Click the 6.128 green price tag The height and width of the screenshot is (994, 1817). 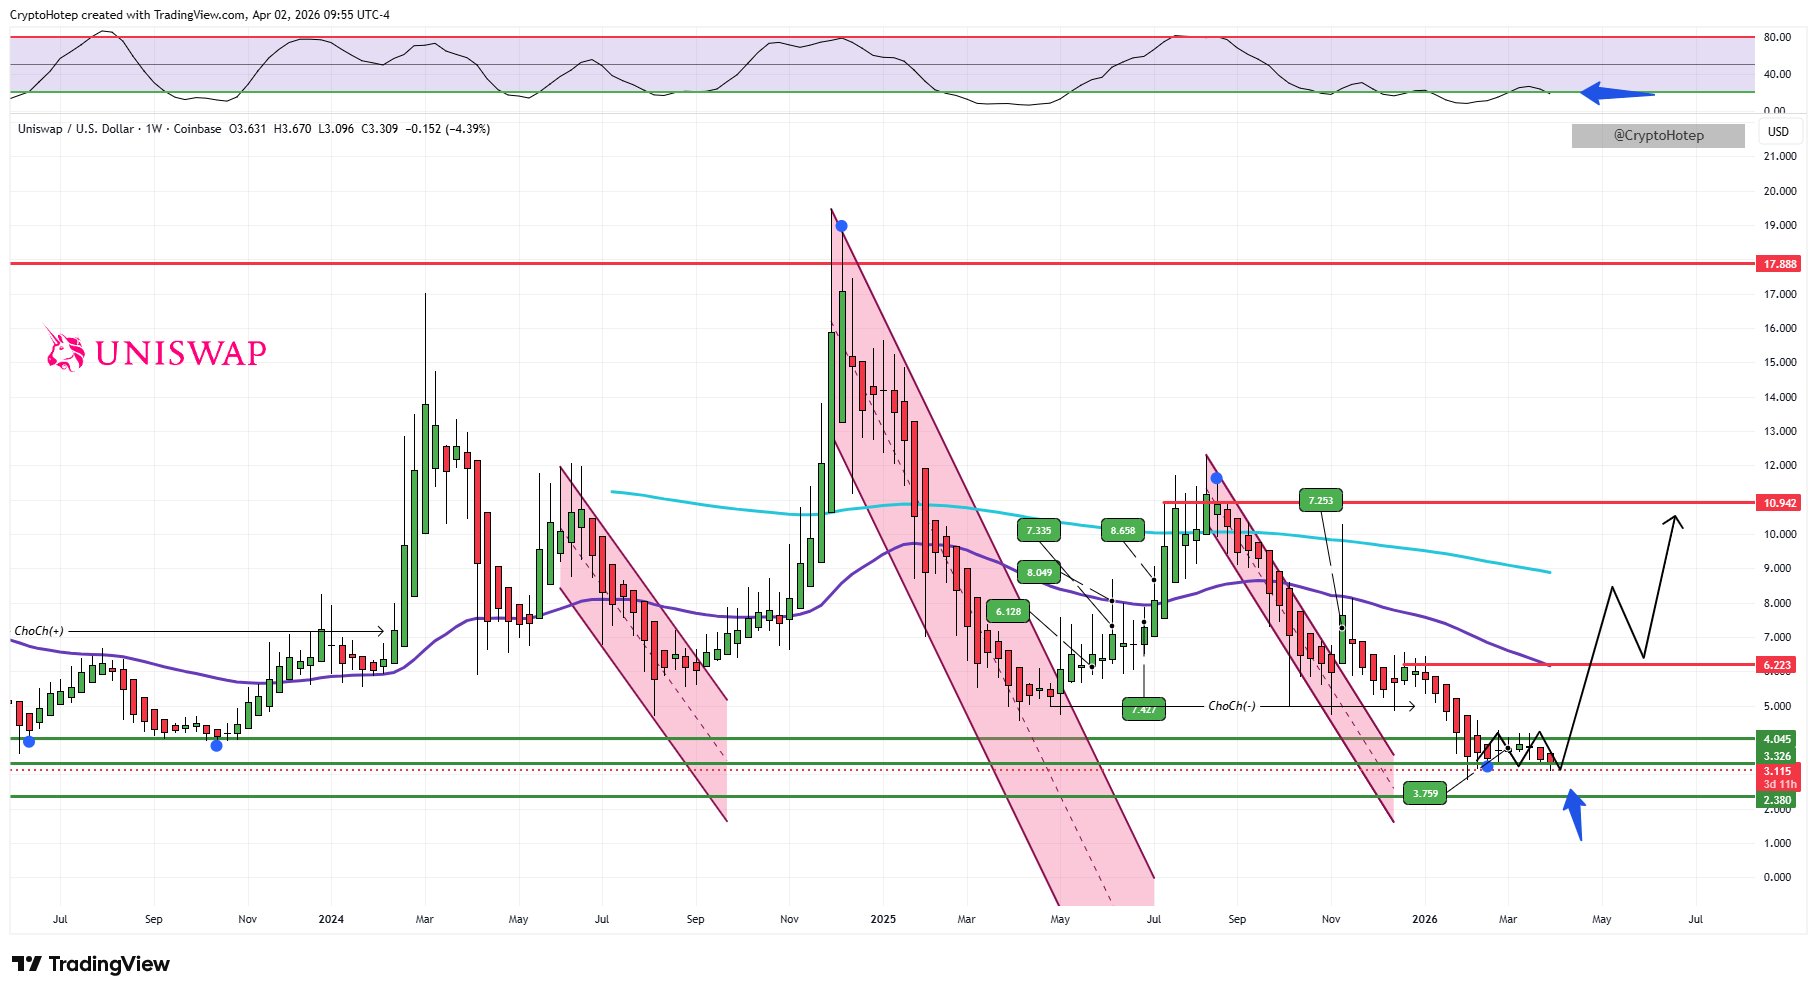pyautogui.click(x=1008, y=611)
